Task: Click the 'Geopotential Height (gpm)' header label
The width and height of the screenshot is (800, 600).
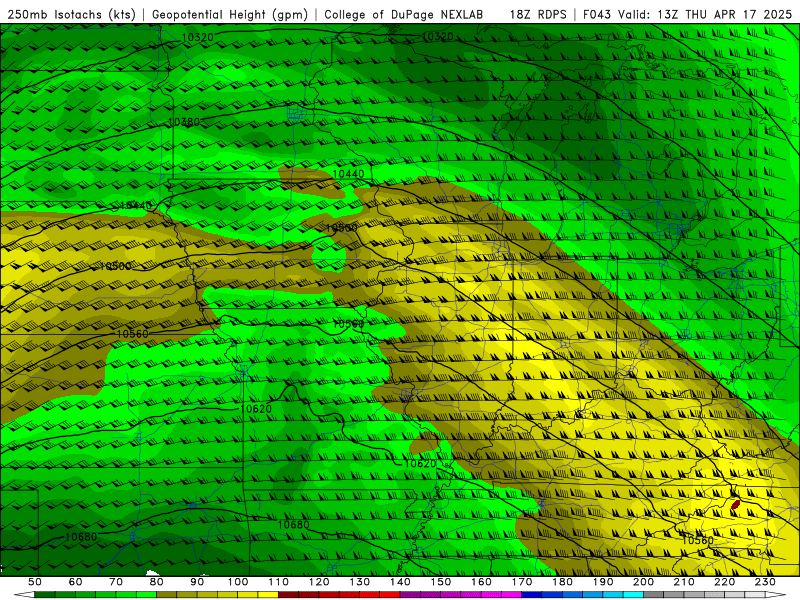Action: [x=230, y=15]
